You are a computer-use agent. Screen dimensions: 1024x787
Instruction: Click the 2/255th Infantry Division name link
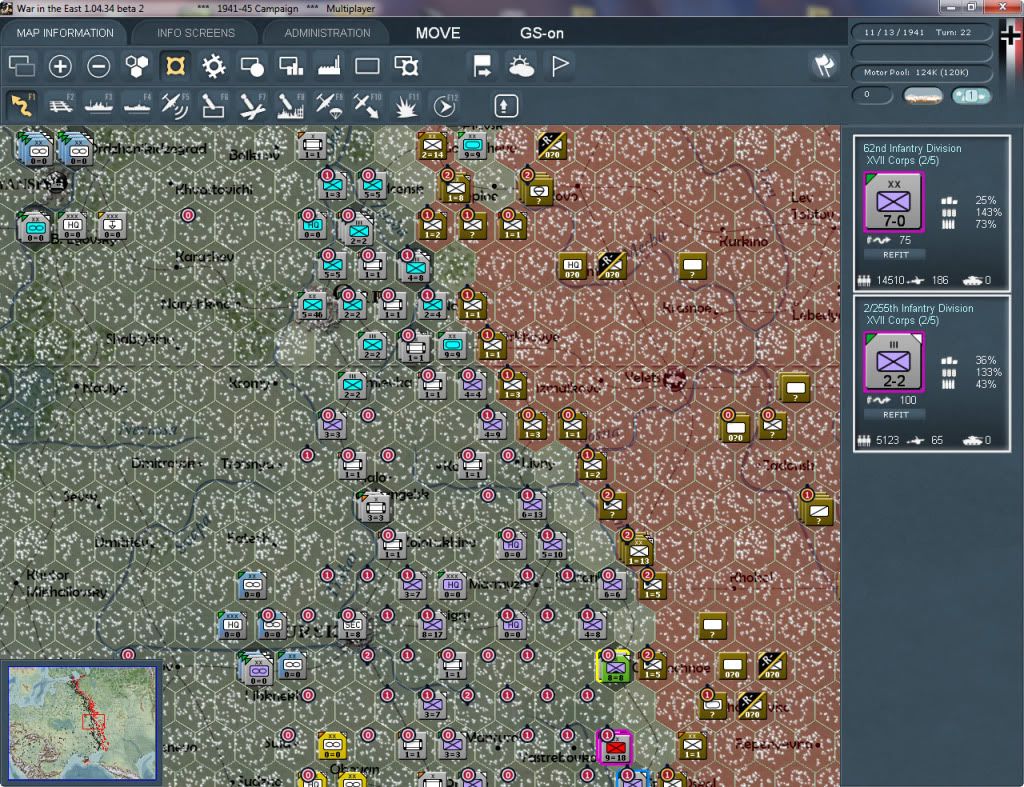tap(918, 308)
